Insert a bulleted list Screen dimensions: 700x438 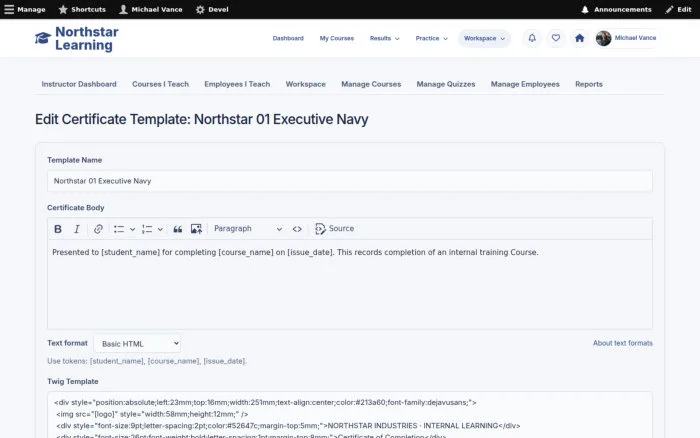point(119,229)
